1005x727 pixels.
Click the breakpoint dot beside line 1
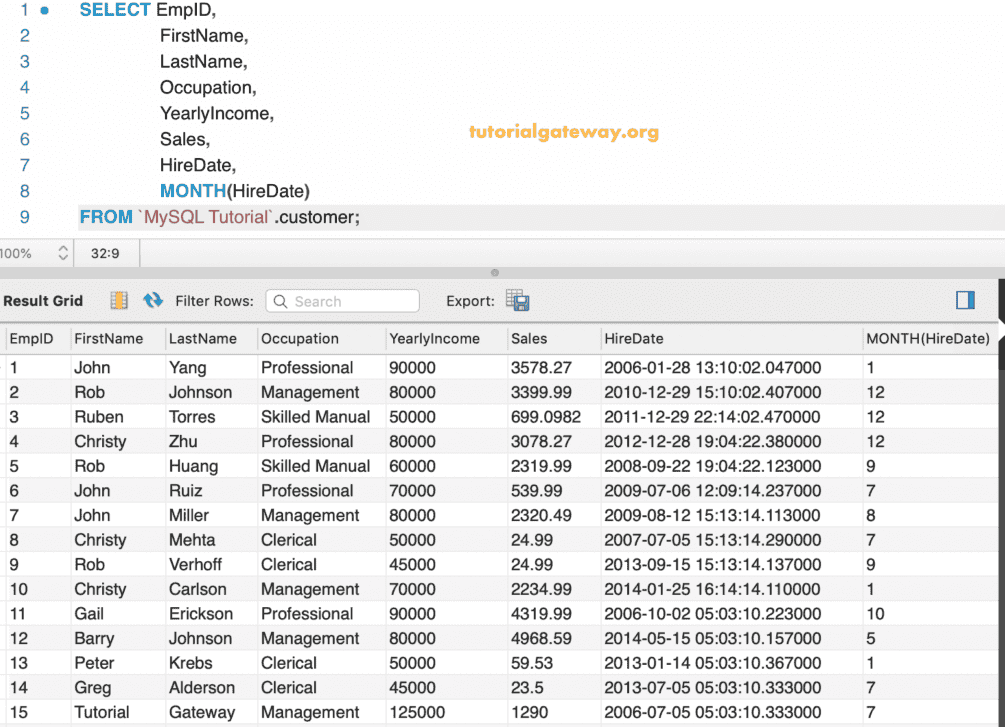tap(45, 10)
